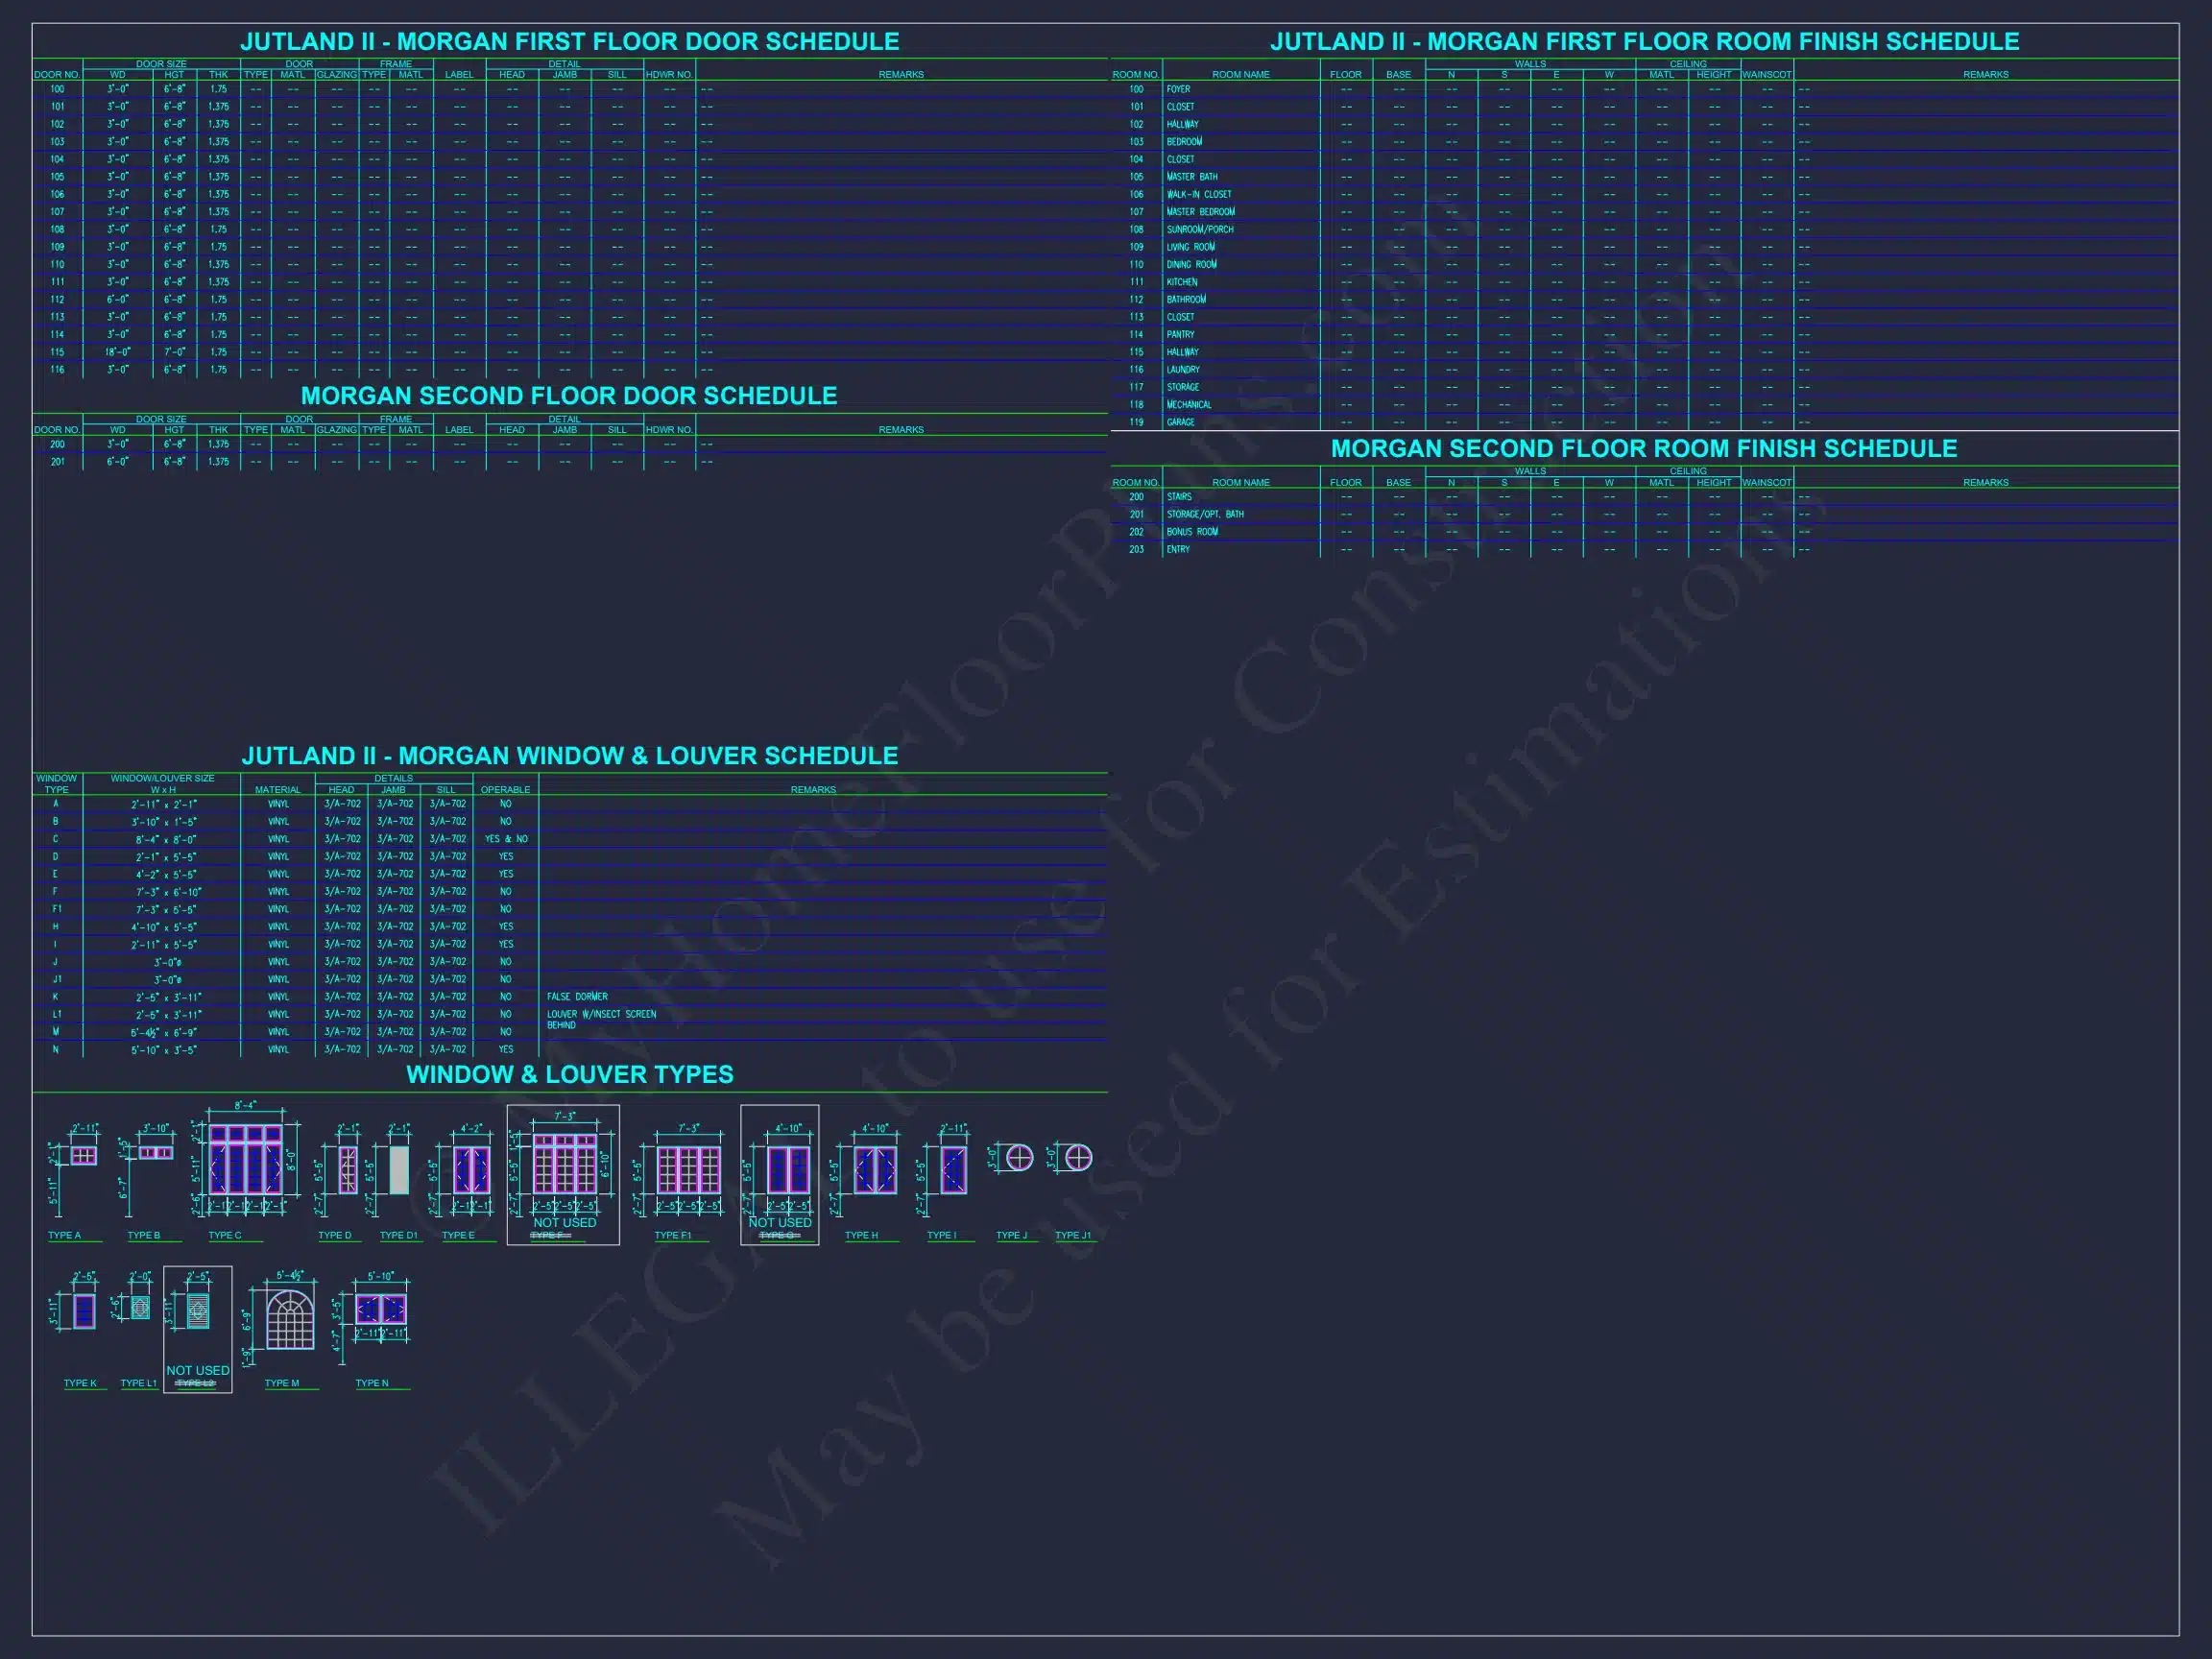Click the First Floor Door Schedule title
Screen dimensions: 2212x1659
[x=569, y=42]
